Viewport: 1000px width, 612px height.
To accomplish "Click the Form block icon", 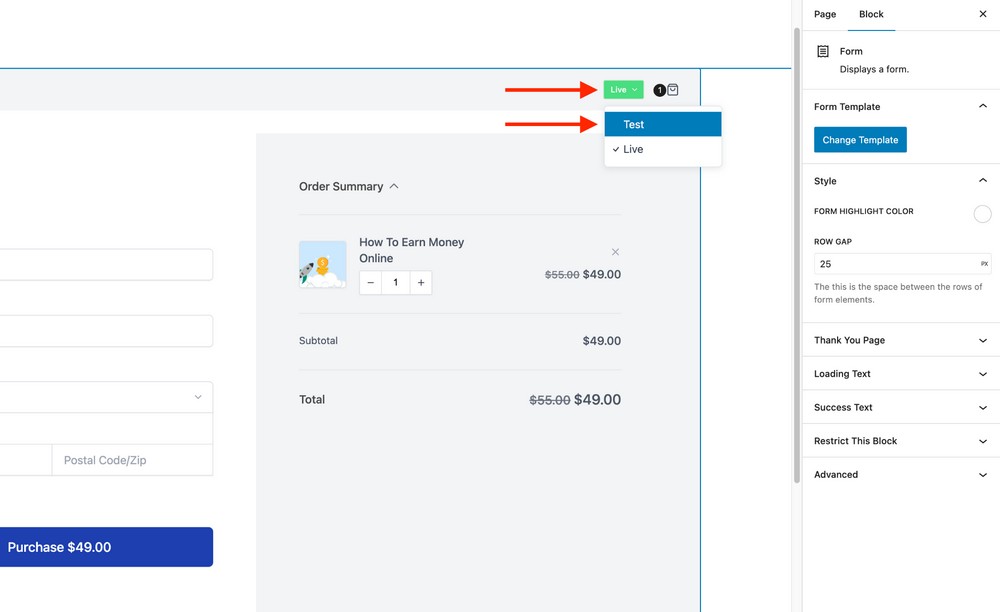I will 822,51.
